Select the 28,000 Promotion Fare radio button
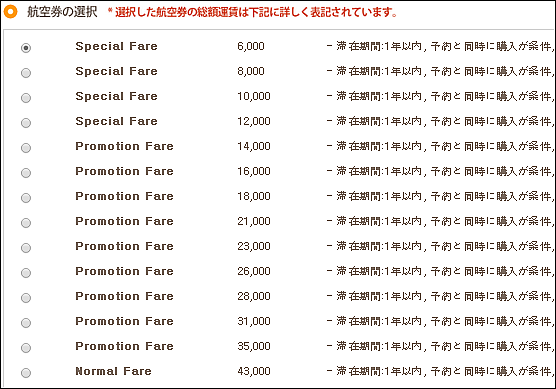The height and width of the screenshot is (389, 556). pyautogui.click(x=26, y=298)
